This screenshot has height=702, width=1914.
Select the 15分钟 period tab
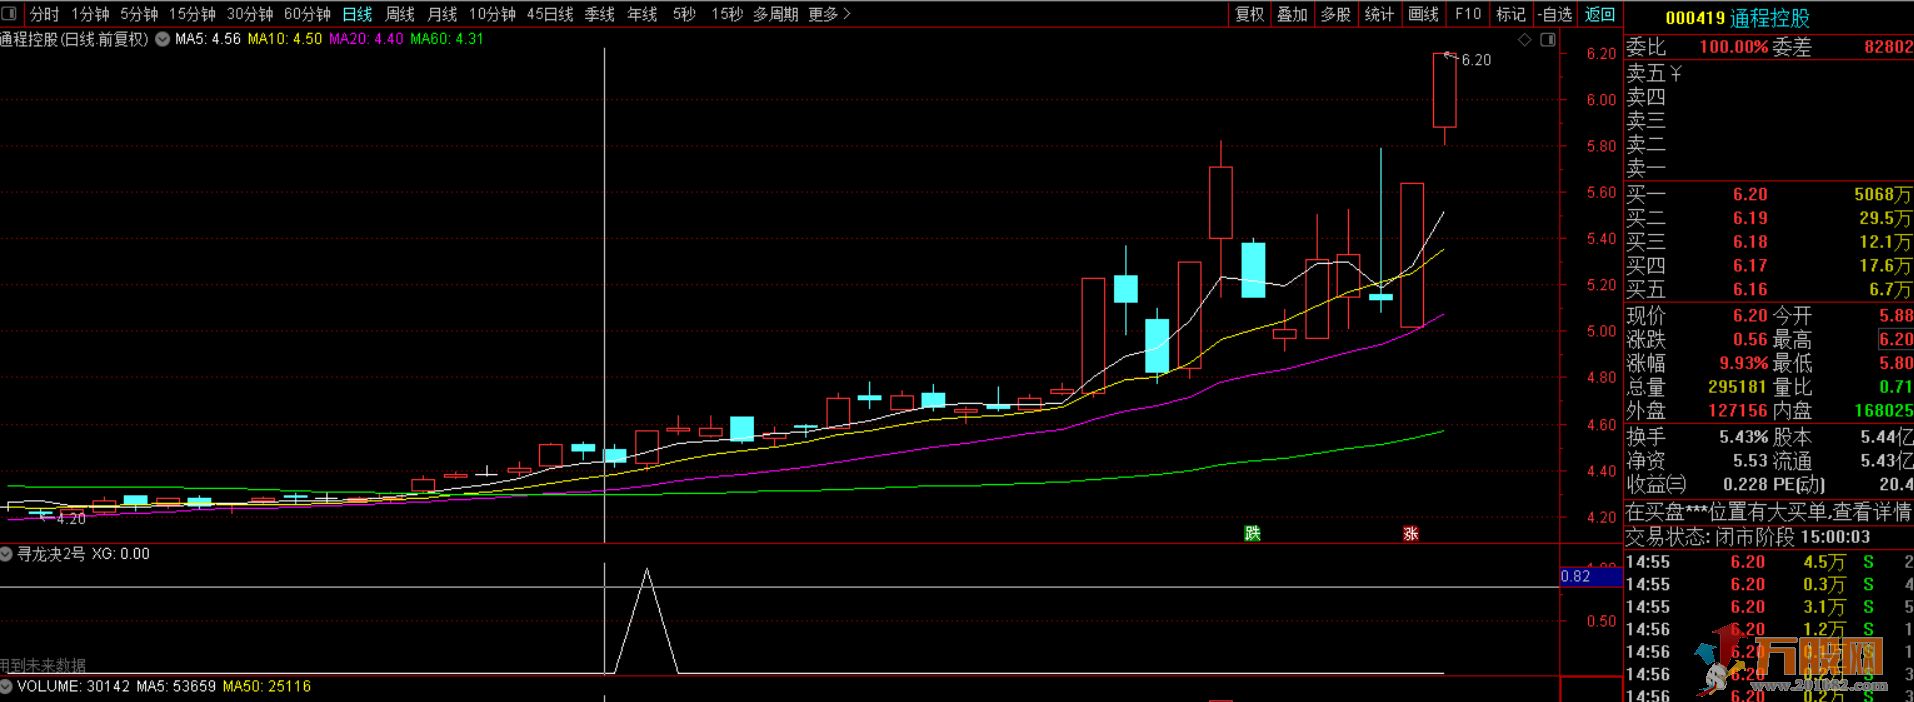pyautogui.click(x=192, y=14)
